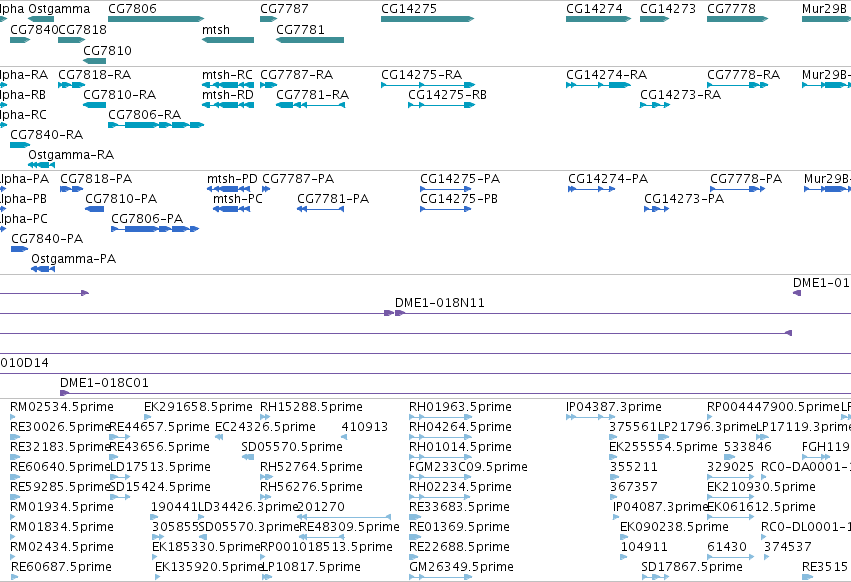Select the CG14274 gene feature
The image size is (851, 582).
[599, 19]
